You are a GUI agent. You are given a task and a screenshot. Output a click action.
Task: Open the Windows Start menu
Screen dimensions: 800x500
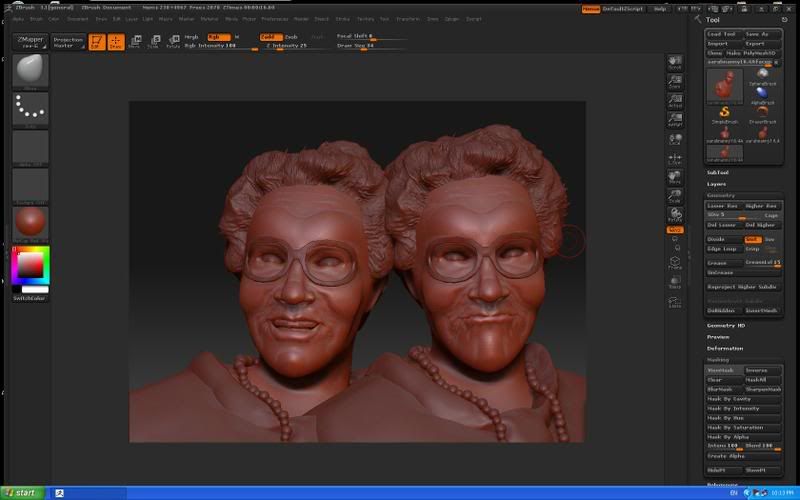[22, 493]
